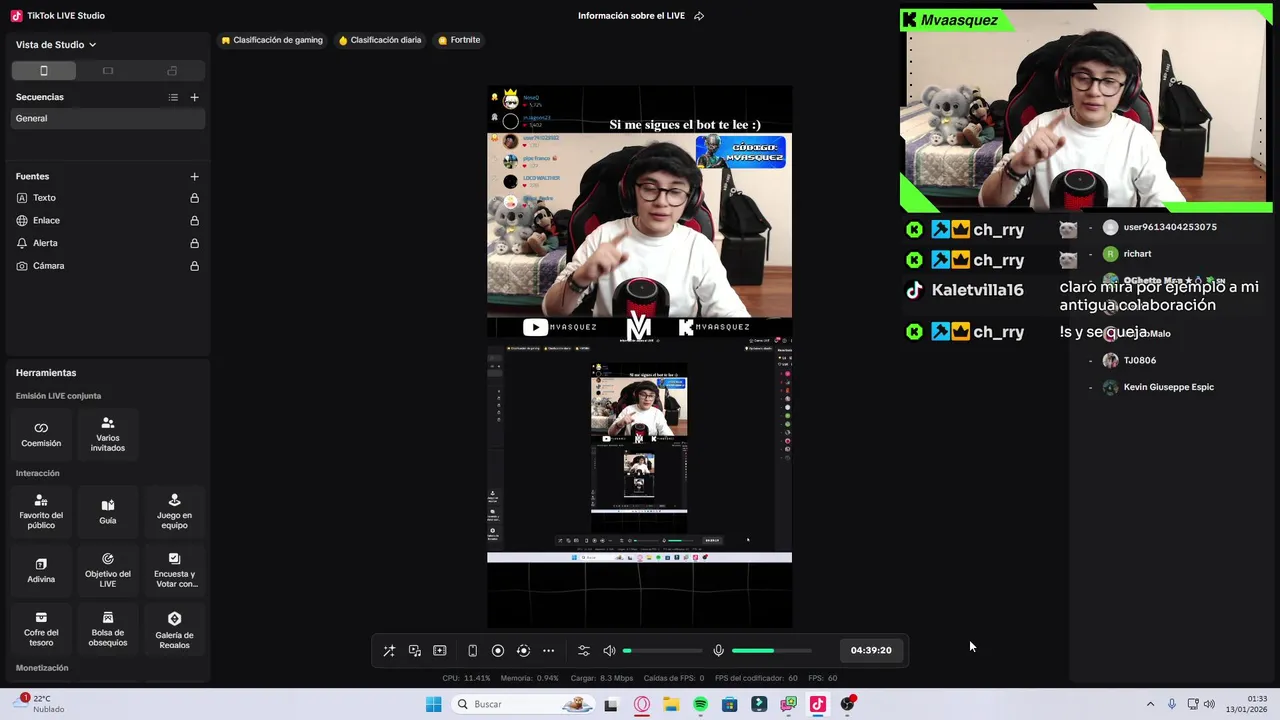Click the 04:39:20 live timer button
1280x720 pixels.
871,650
